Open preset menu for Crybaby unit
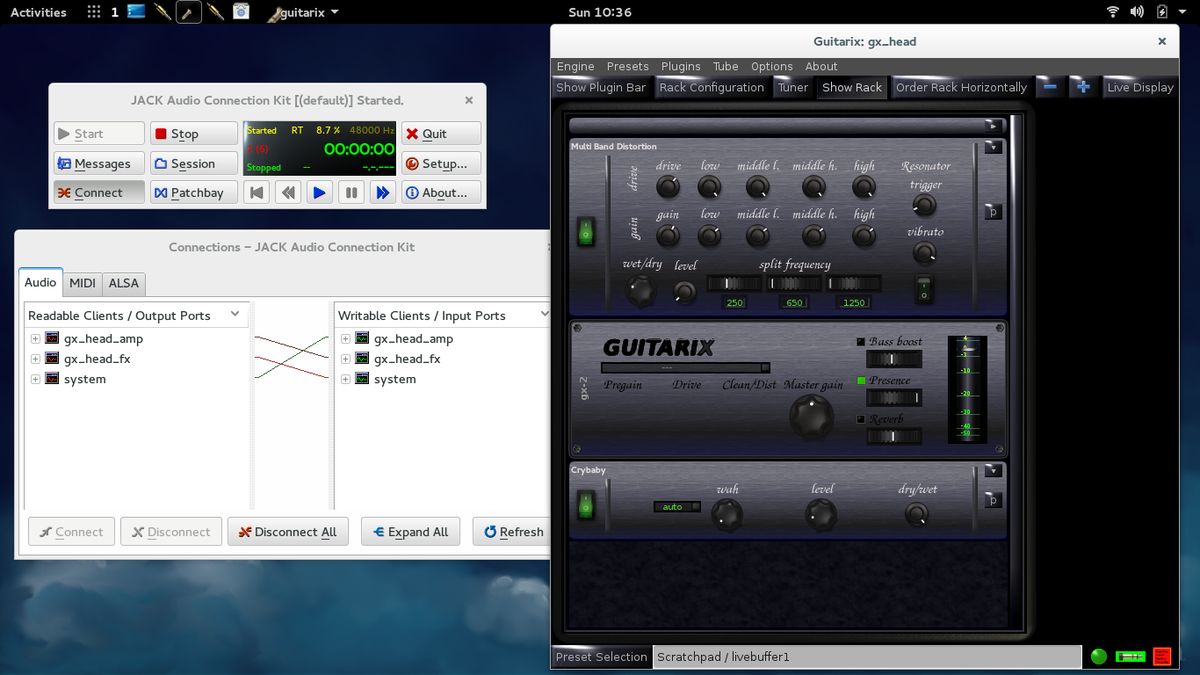Viewport: 1200px width, 675px height. 993,500
